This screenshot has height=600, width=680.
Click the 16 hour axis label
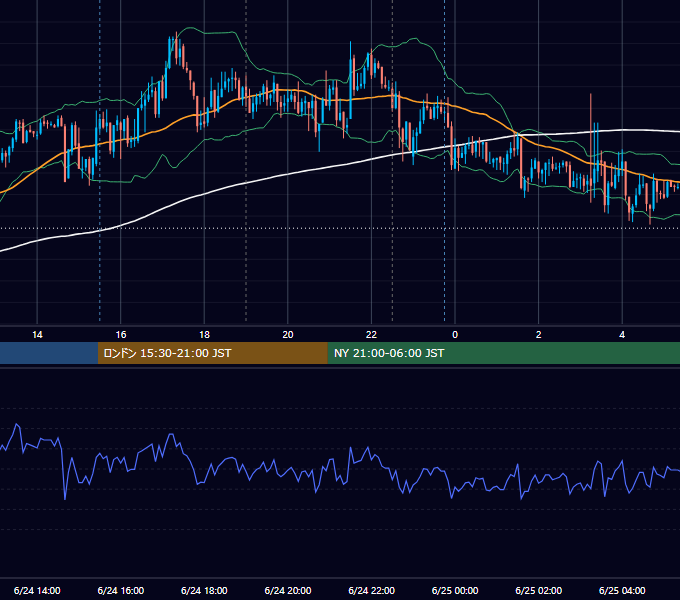click(121, 335)
